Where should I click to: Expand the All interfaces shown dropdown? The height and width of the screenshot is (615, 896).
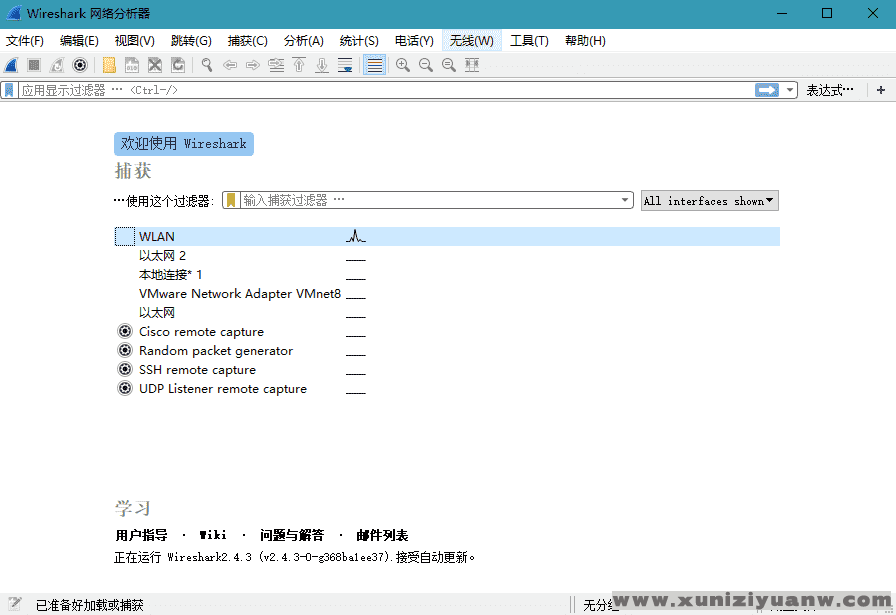coord(709,201)
